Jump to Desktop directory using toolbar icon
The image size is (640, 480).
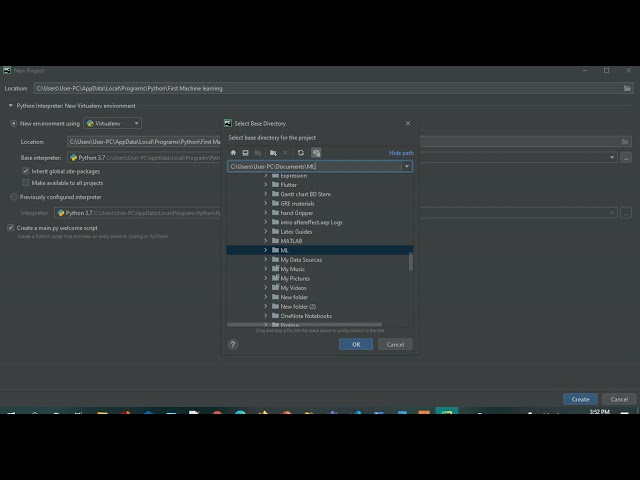click(x=245, y=153)
